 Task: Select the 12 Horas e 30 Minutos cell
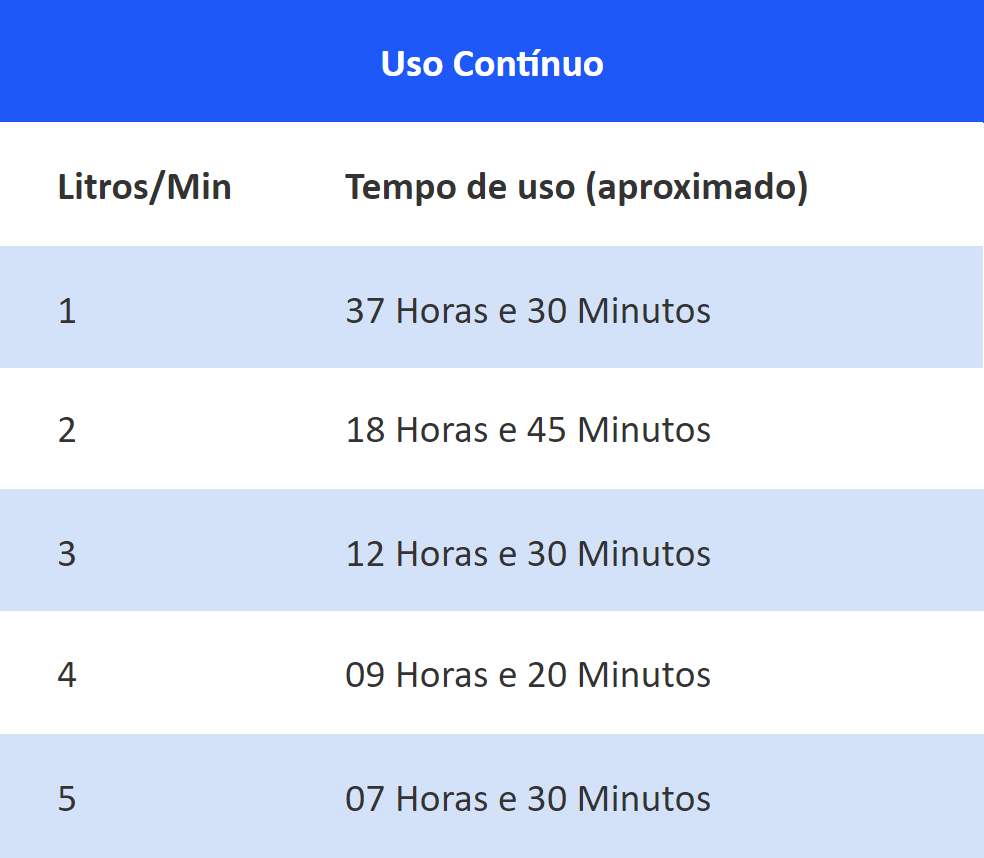pyautogui.click(x=528, y=554)
